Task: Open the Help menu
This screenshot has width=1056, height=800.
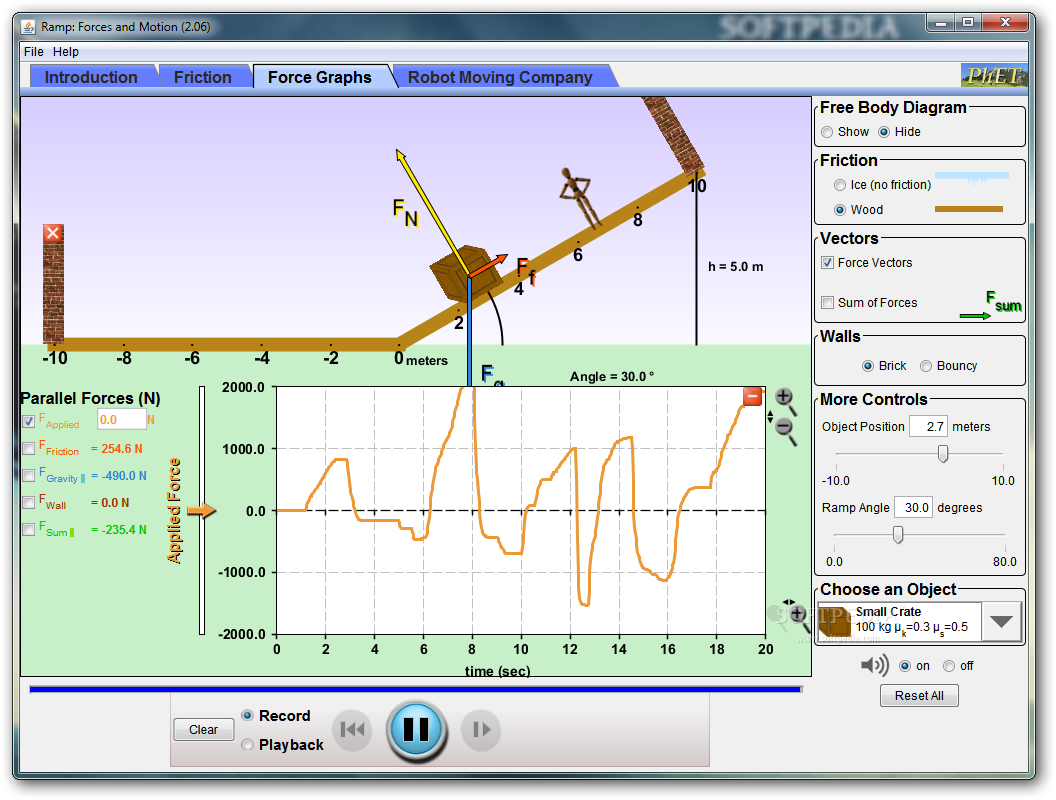Action: pyautogui.click(x=66, y=52)
